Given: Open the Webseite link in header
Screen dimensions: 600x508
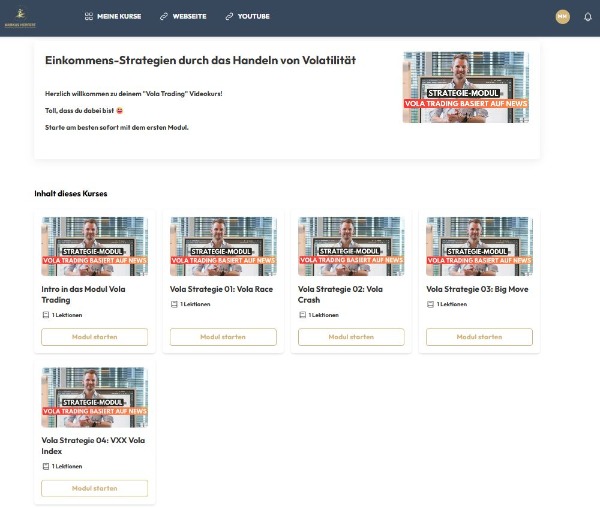Looking at the screenshot, I should (x=183, y=17).
